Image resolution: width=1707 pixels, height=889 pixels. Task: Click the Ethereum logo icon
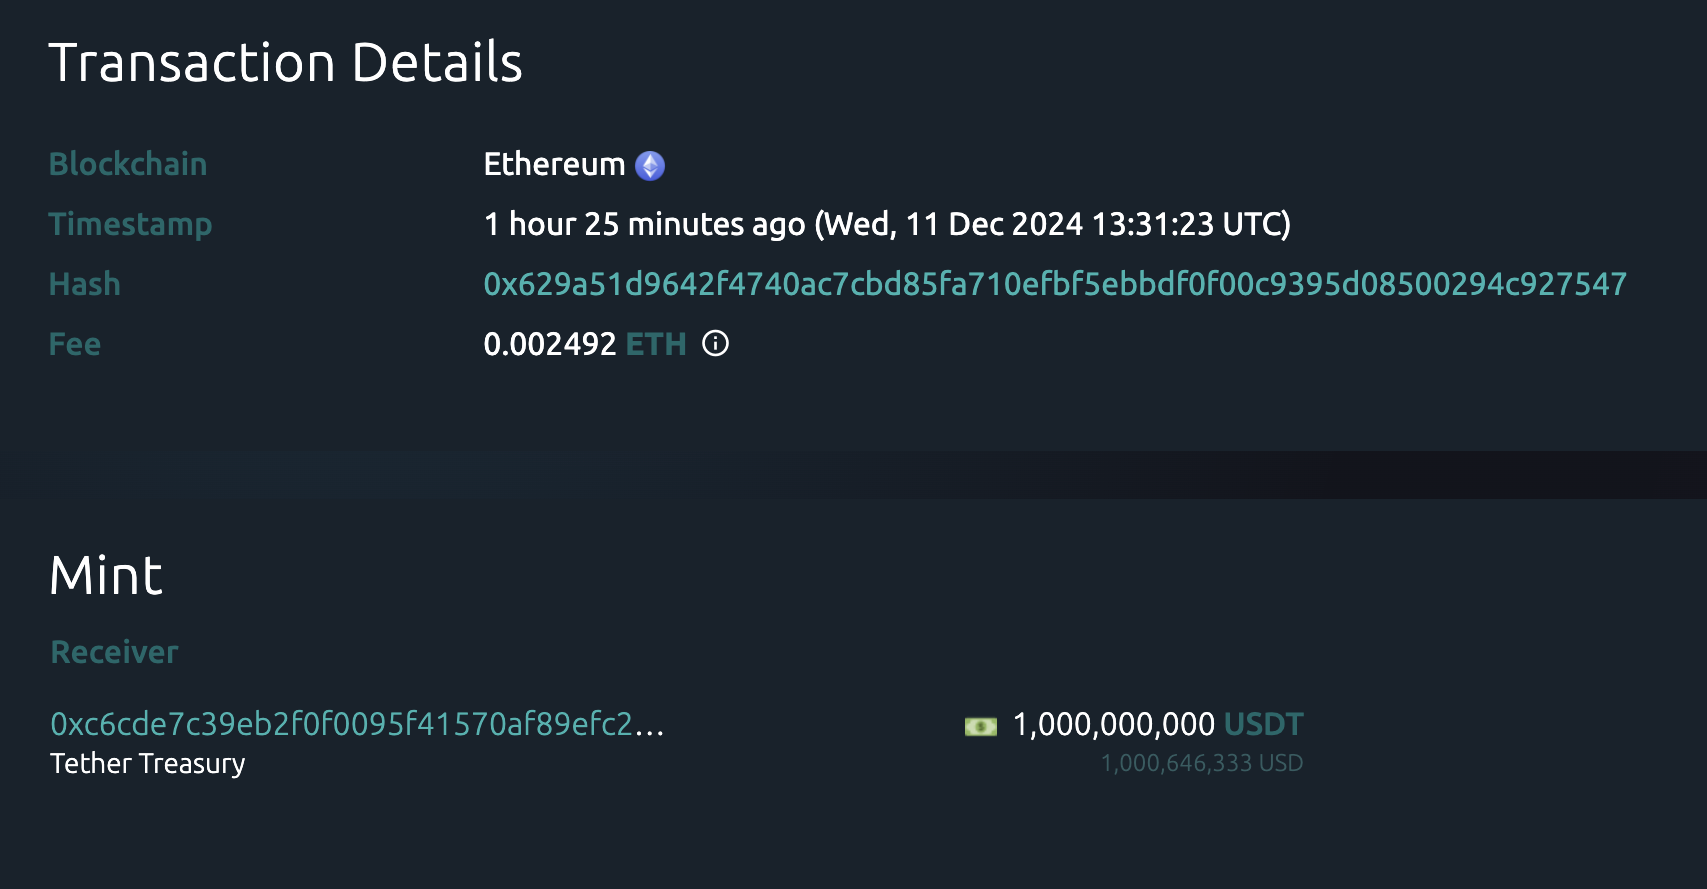click(650, 165)
